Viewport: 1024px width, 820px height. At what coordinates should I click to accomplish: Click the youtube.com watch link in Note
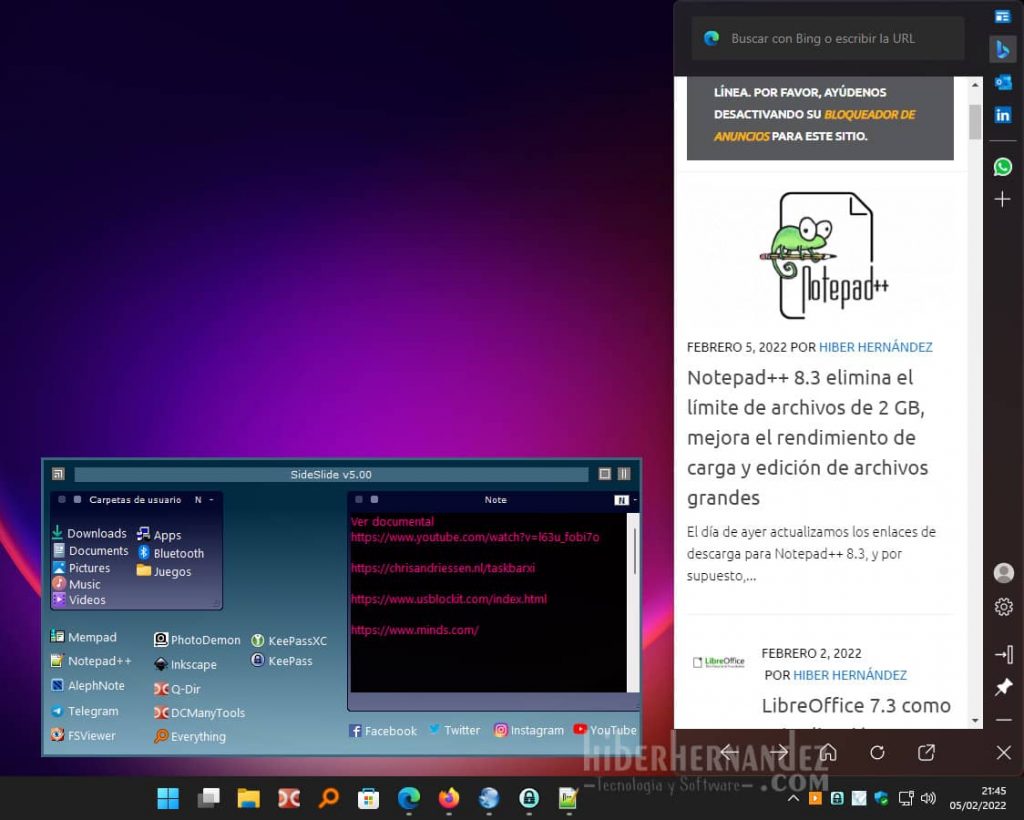tap(475, 537)
